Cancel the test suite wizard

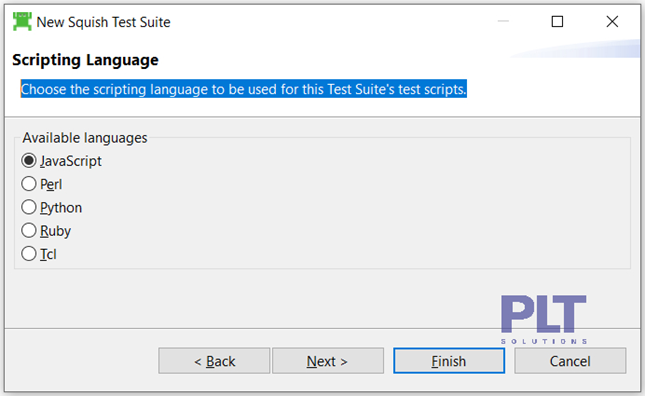[x=570, y=361]
